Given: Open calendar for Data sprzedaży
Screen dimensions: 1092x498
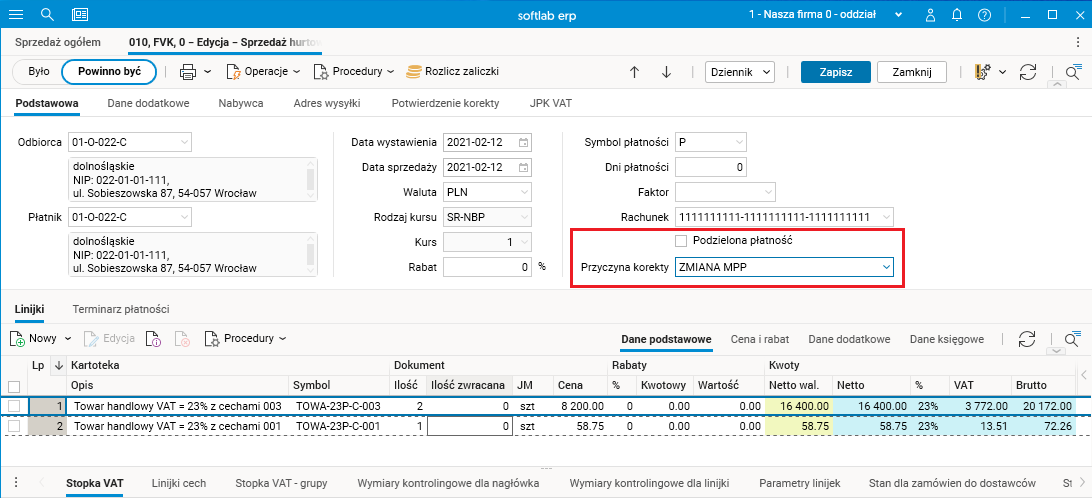Looking at the screenshot, I should tap(523, 167).
